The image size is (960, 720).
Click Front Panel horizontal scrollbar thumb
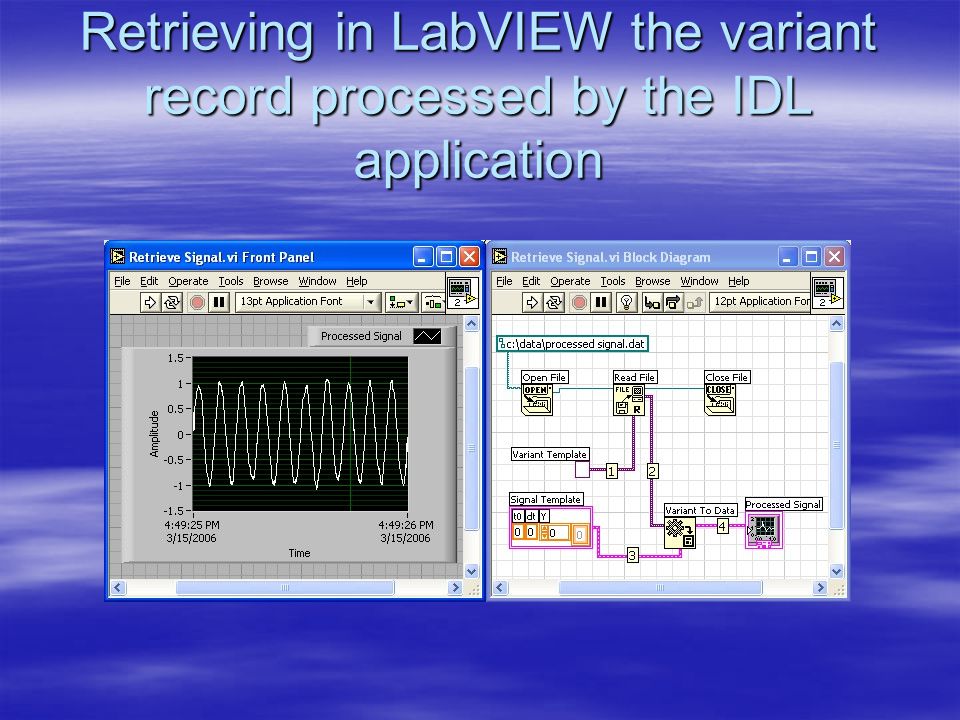coord(285,588)
